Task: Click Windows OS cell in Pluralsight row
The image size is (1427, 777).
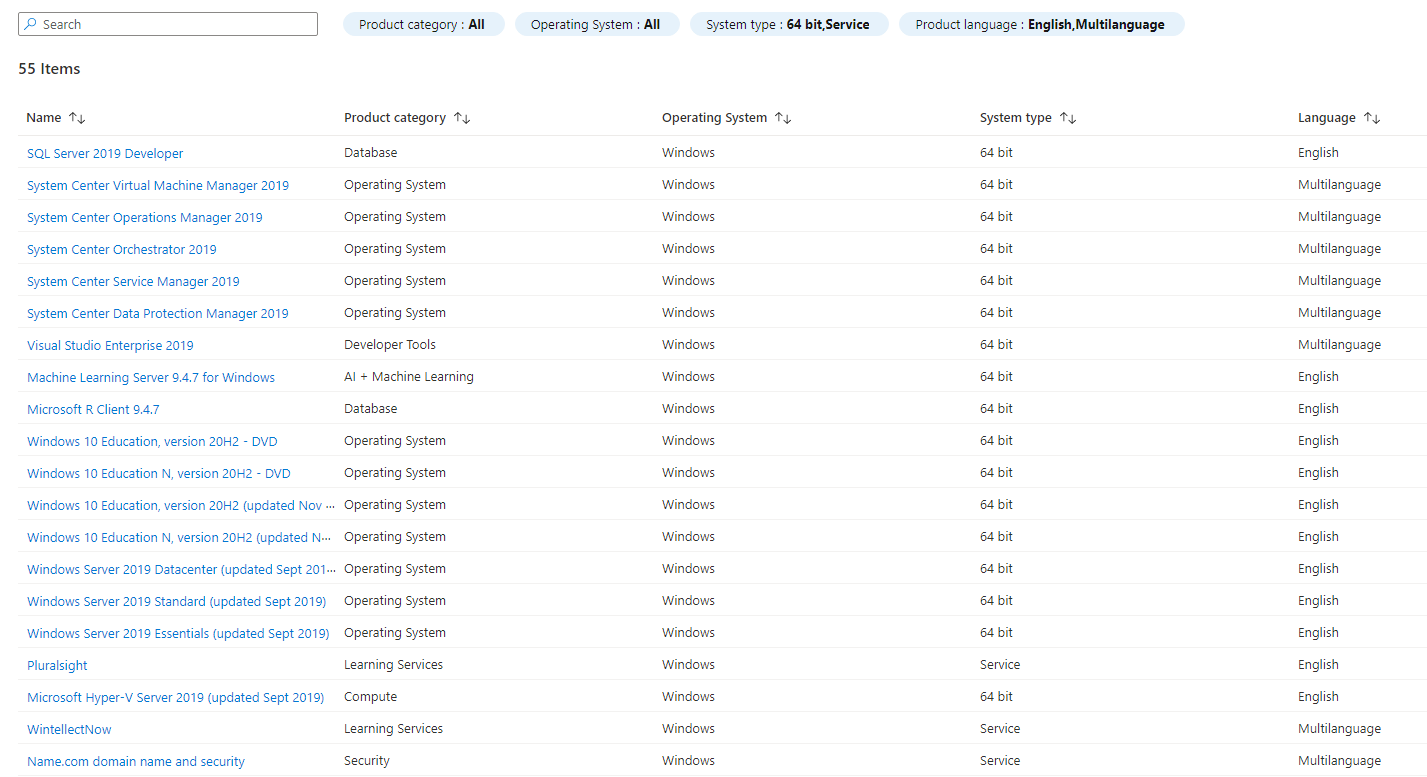Action: click(688, 665)
